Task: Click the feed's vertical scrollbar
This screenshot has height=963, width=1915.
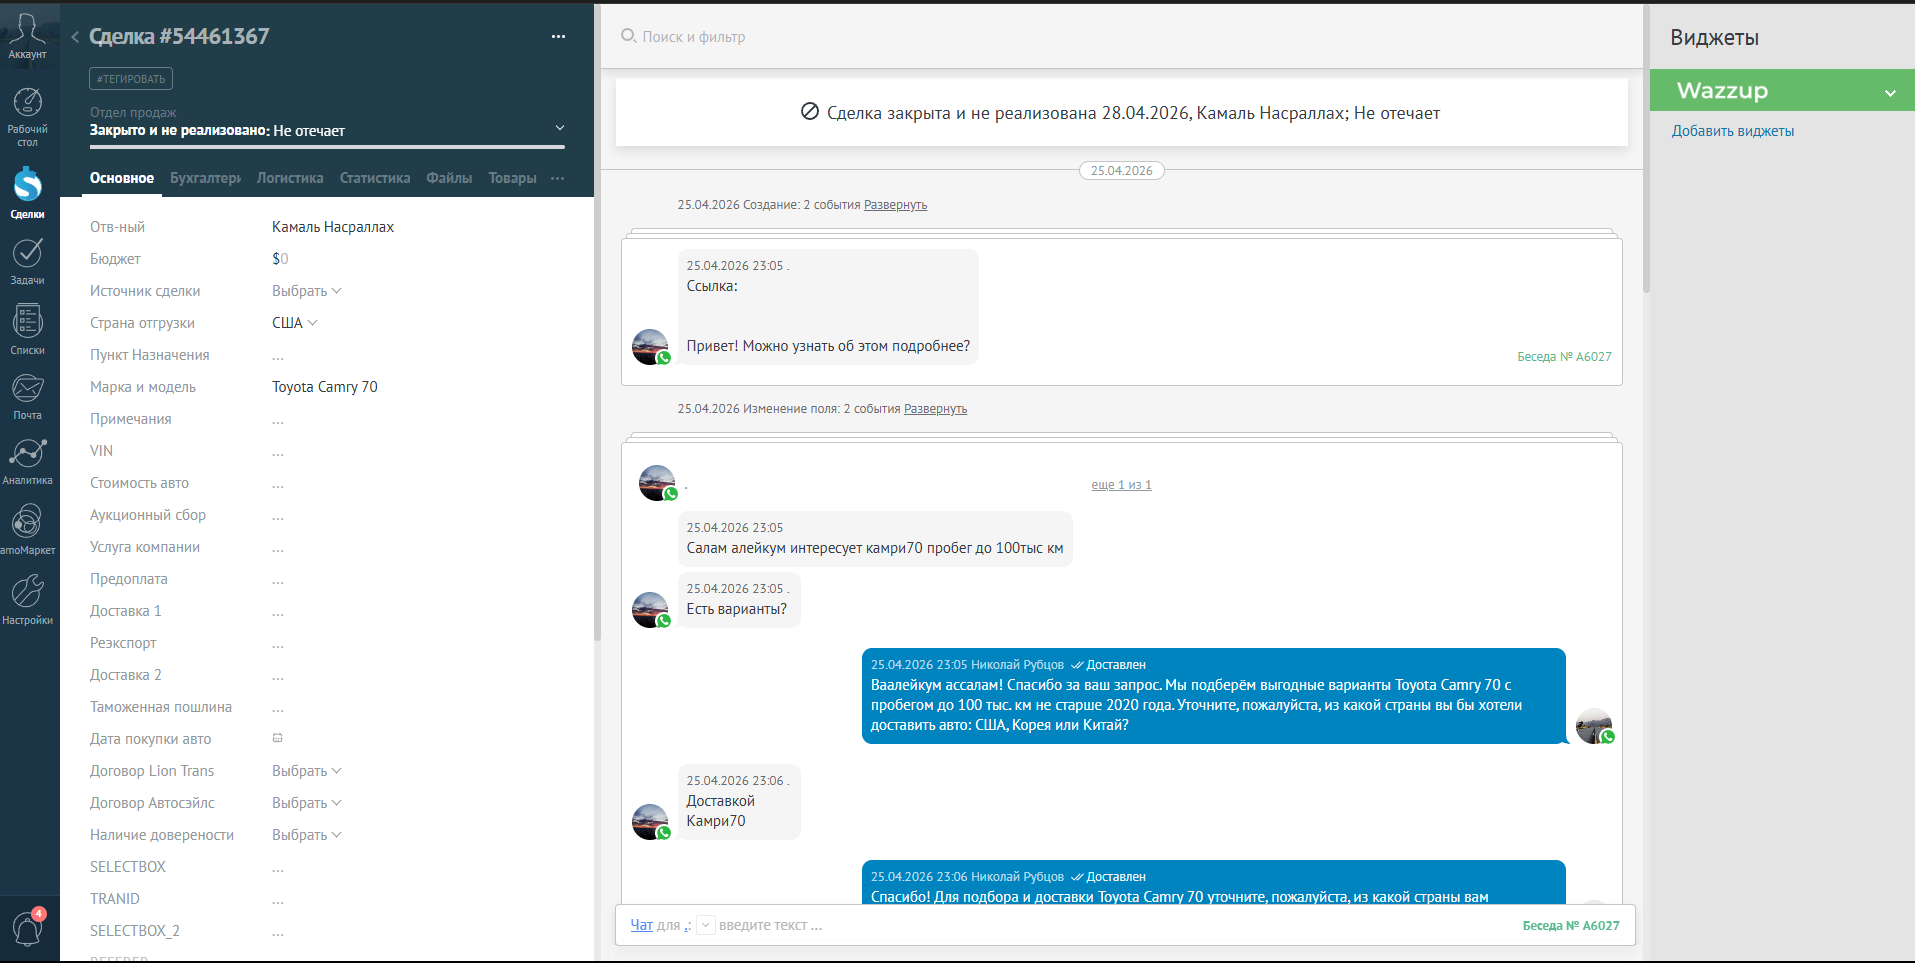Action: point(1646,150)
